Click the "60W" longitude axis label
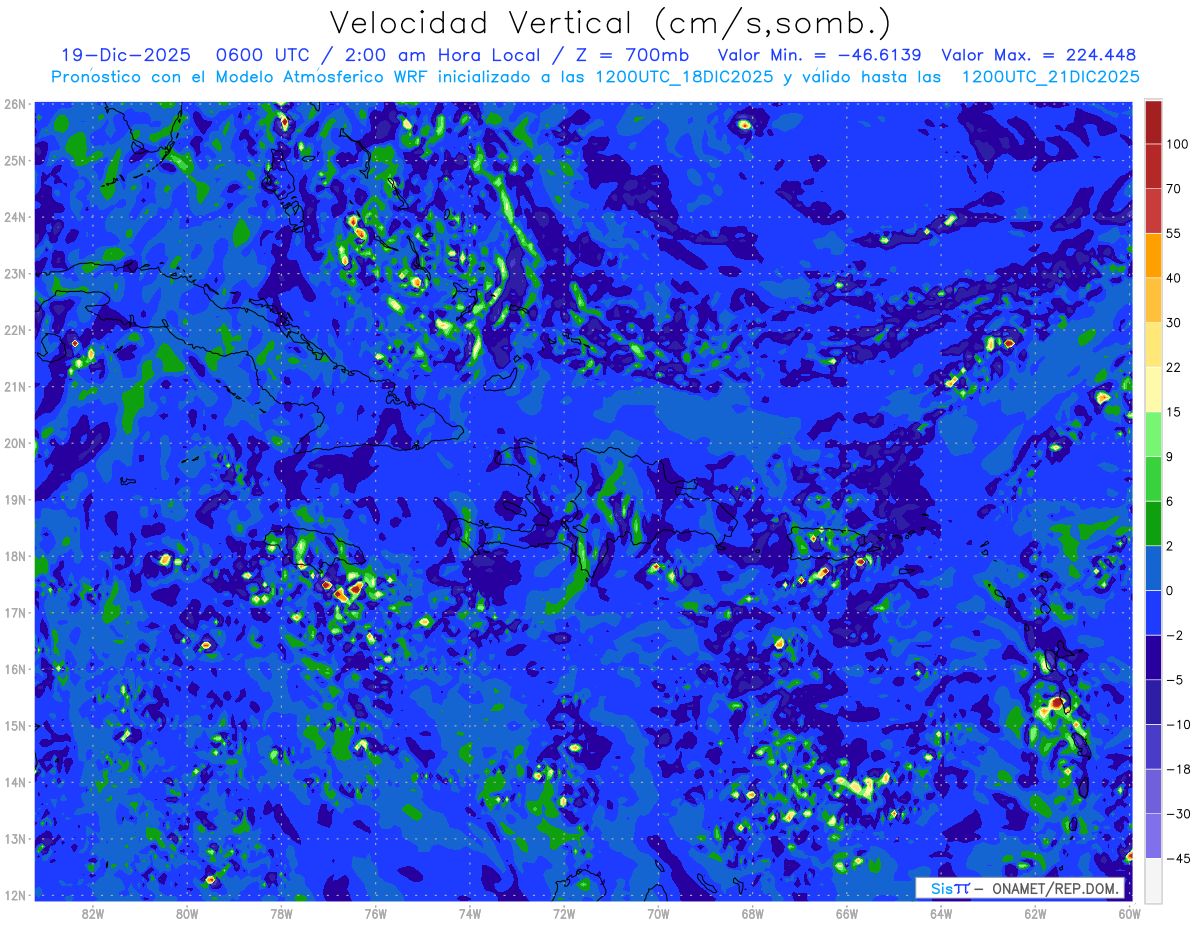This screenshot has width=1200, height=927. click(1129, 913)
